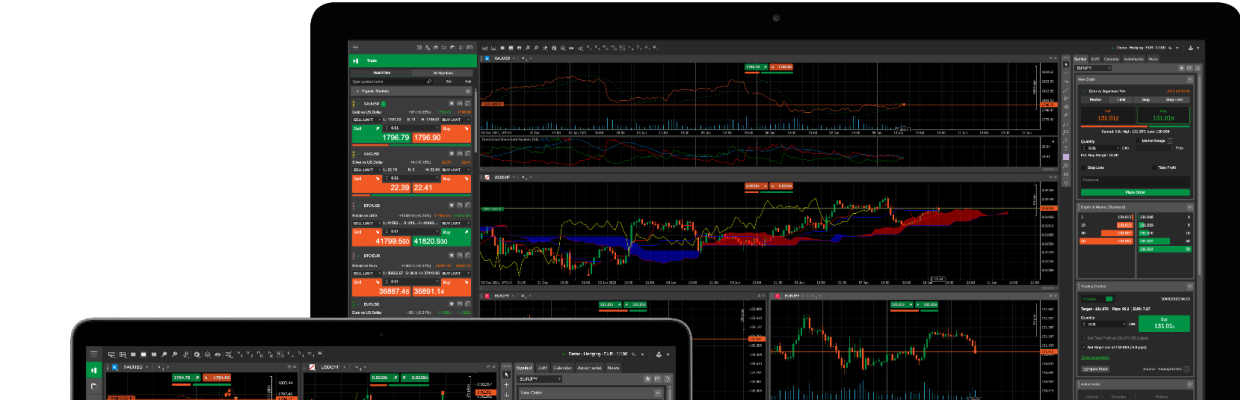This screenshot has width=1240, height=400.
Task: Collapse the Trading Central panel
Action: 1189,286
